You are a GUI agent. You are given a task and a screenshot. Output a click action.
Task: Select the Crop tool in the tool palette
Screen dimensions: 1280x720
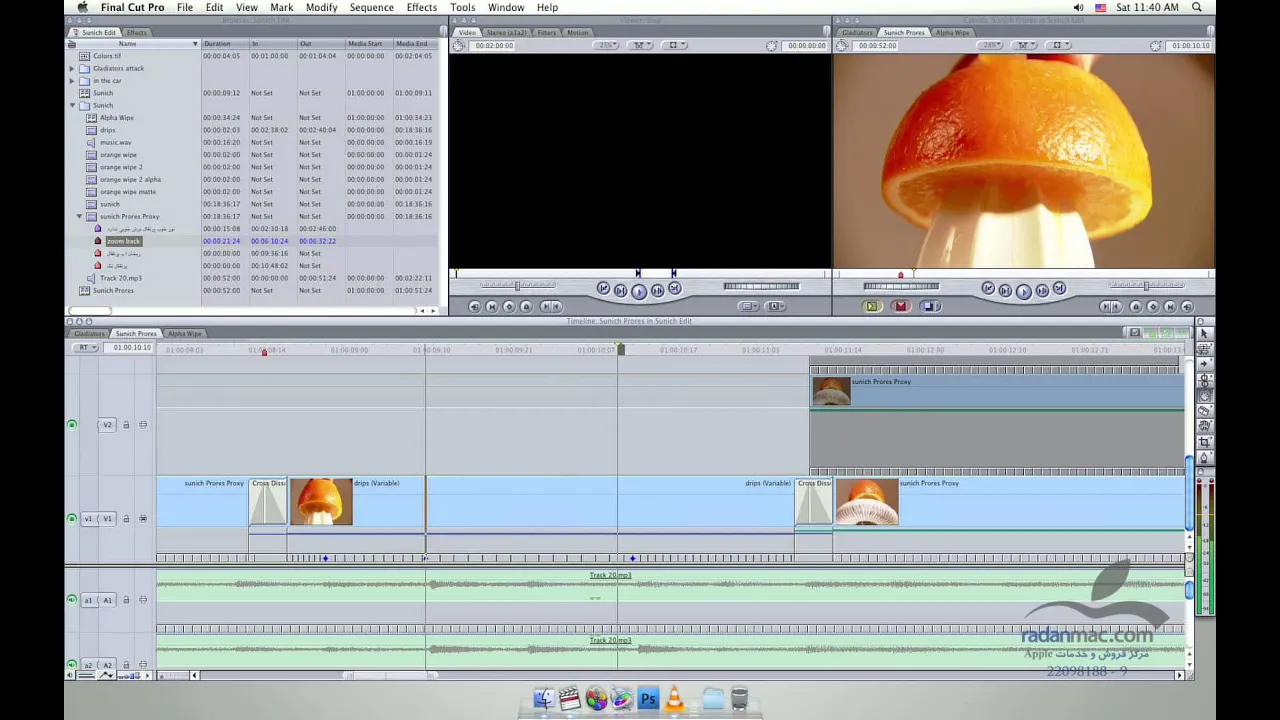click(x=1204, y=441)
